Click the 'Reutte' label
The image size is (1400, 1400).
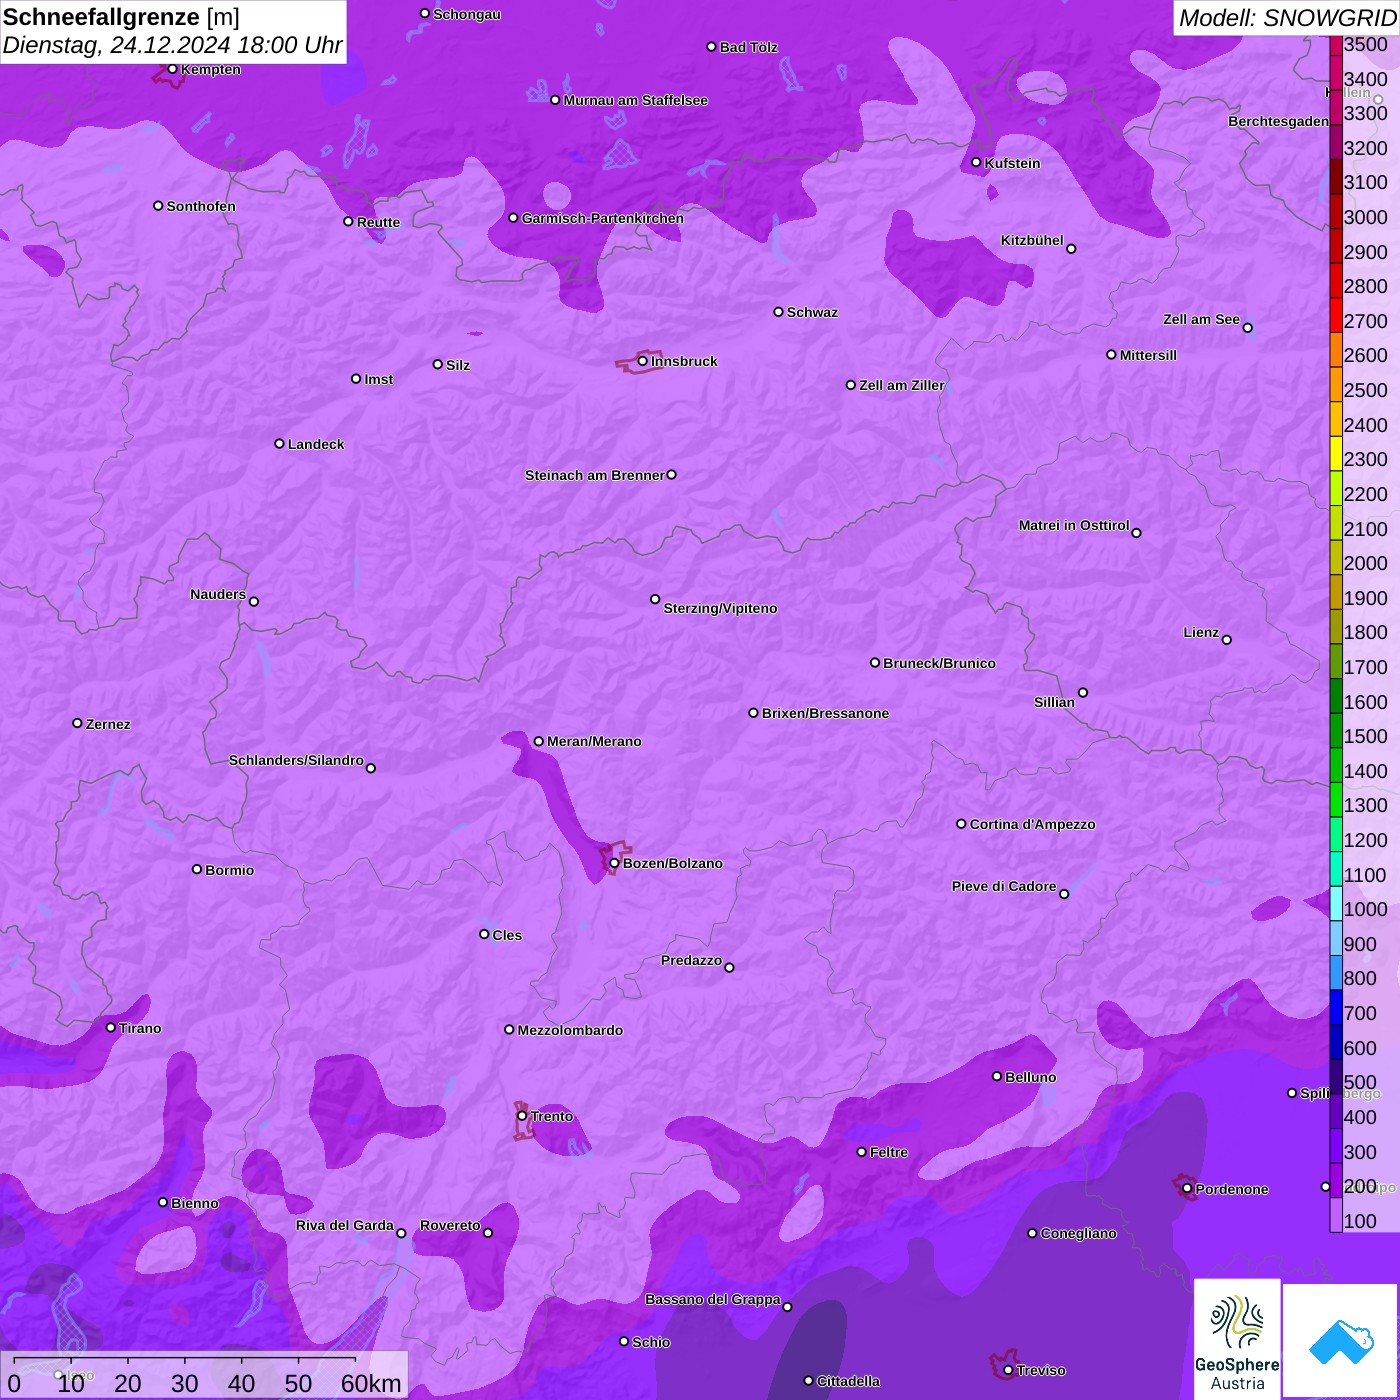[378, 222]
